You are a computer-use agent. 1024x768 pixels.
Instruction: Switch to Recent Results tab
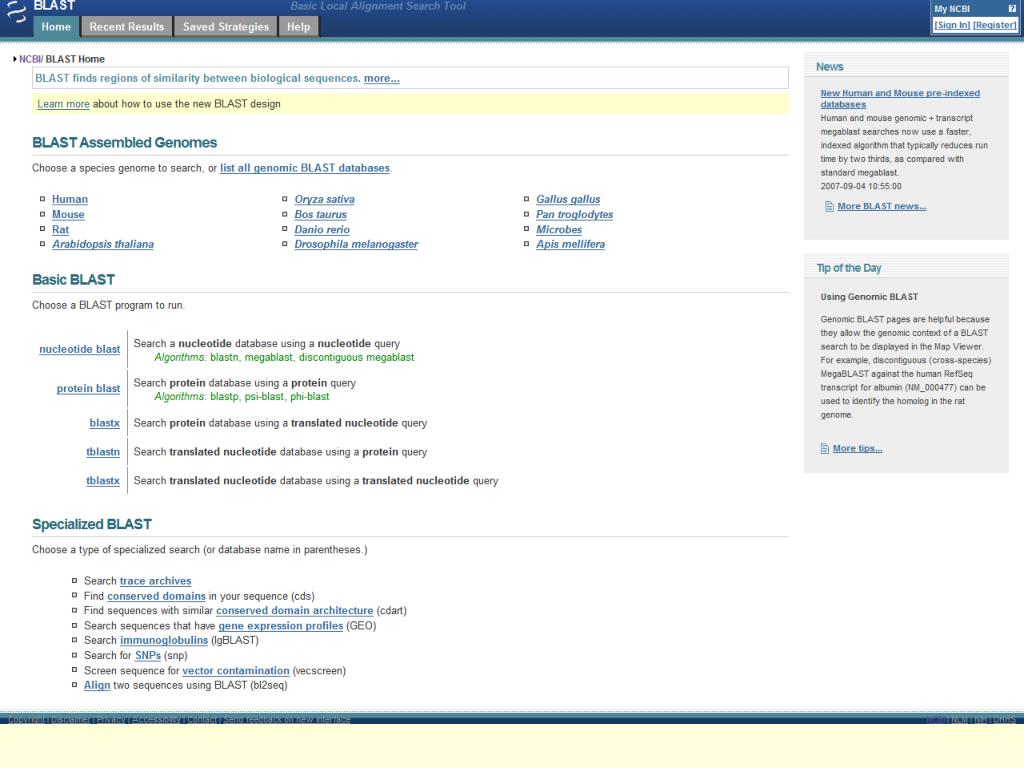(x=127, y=27)
